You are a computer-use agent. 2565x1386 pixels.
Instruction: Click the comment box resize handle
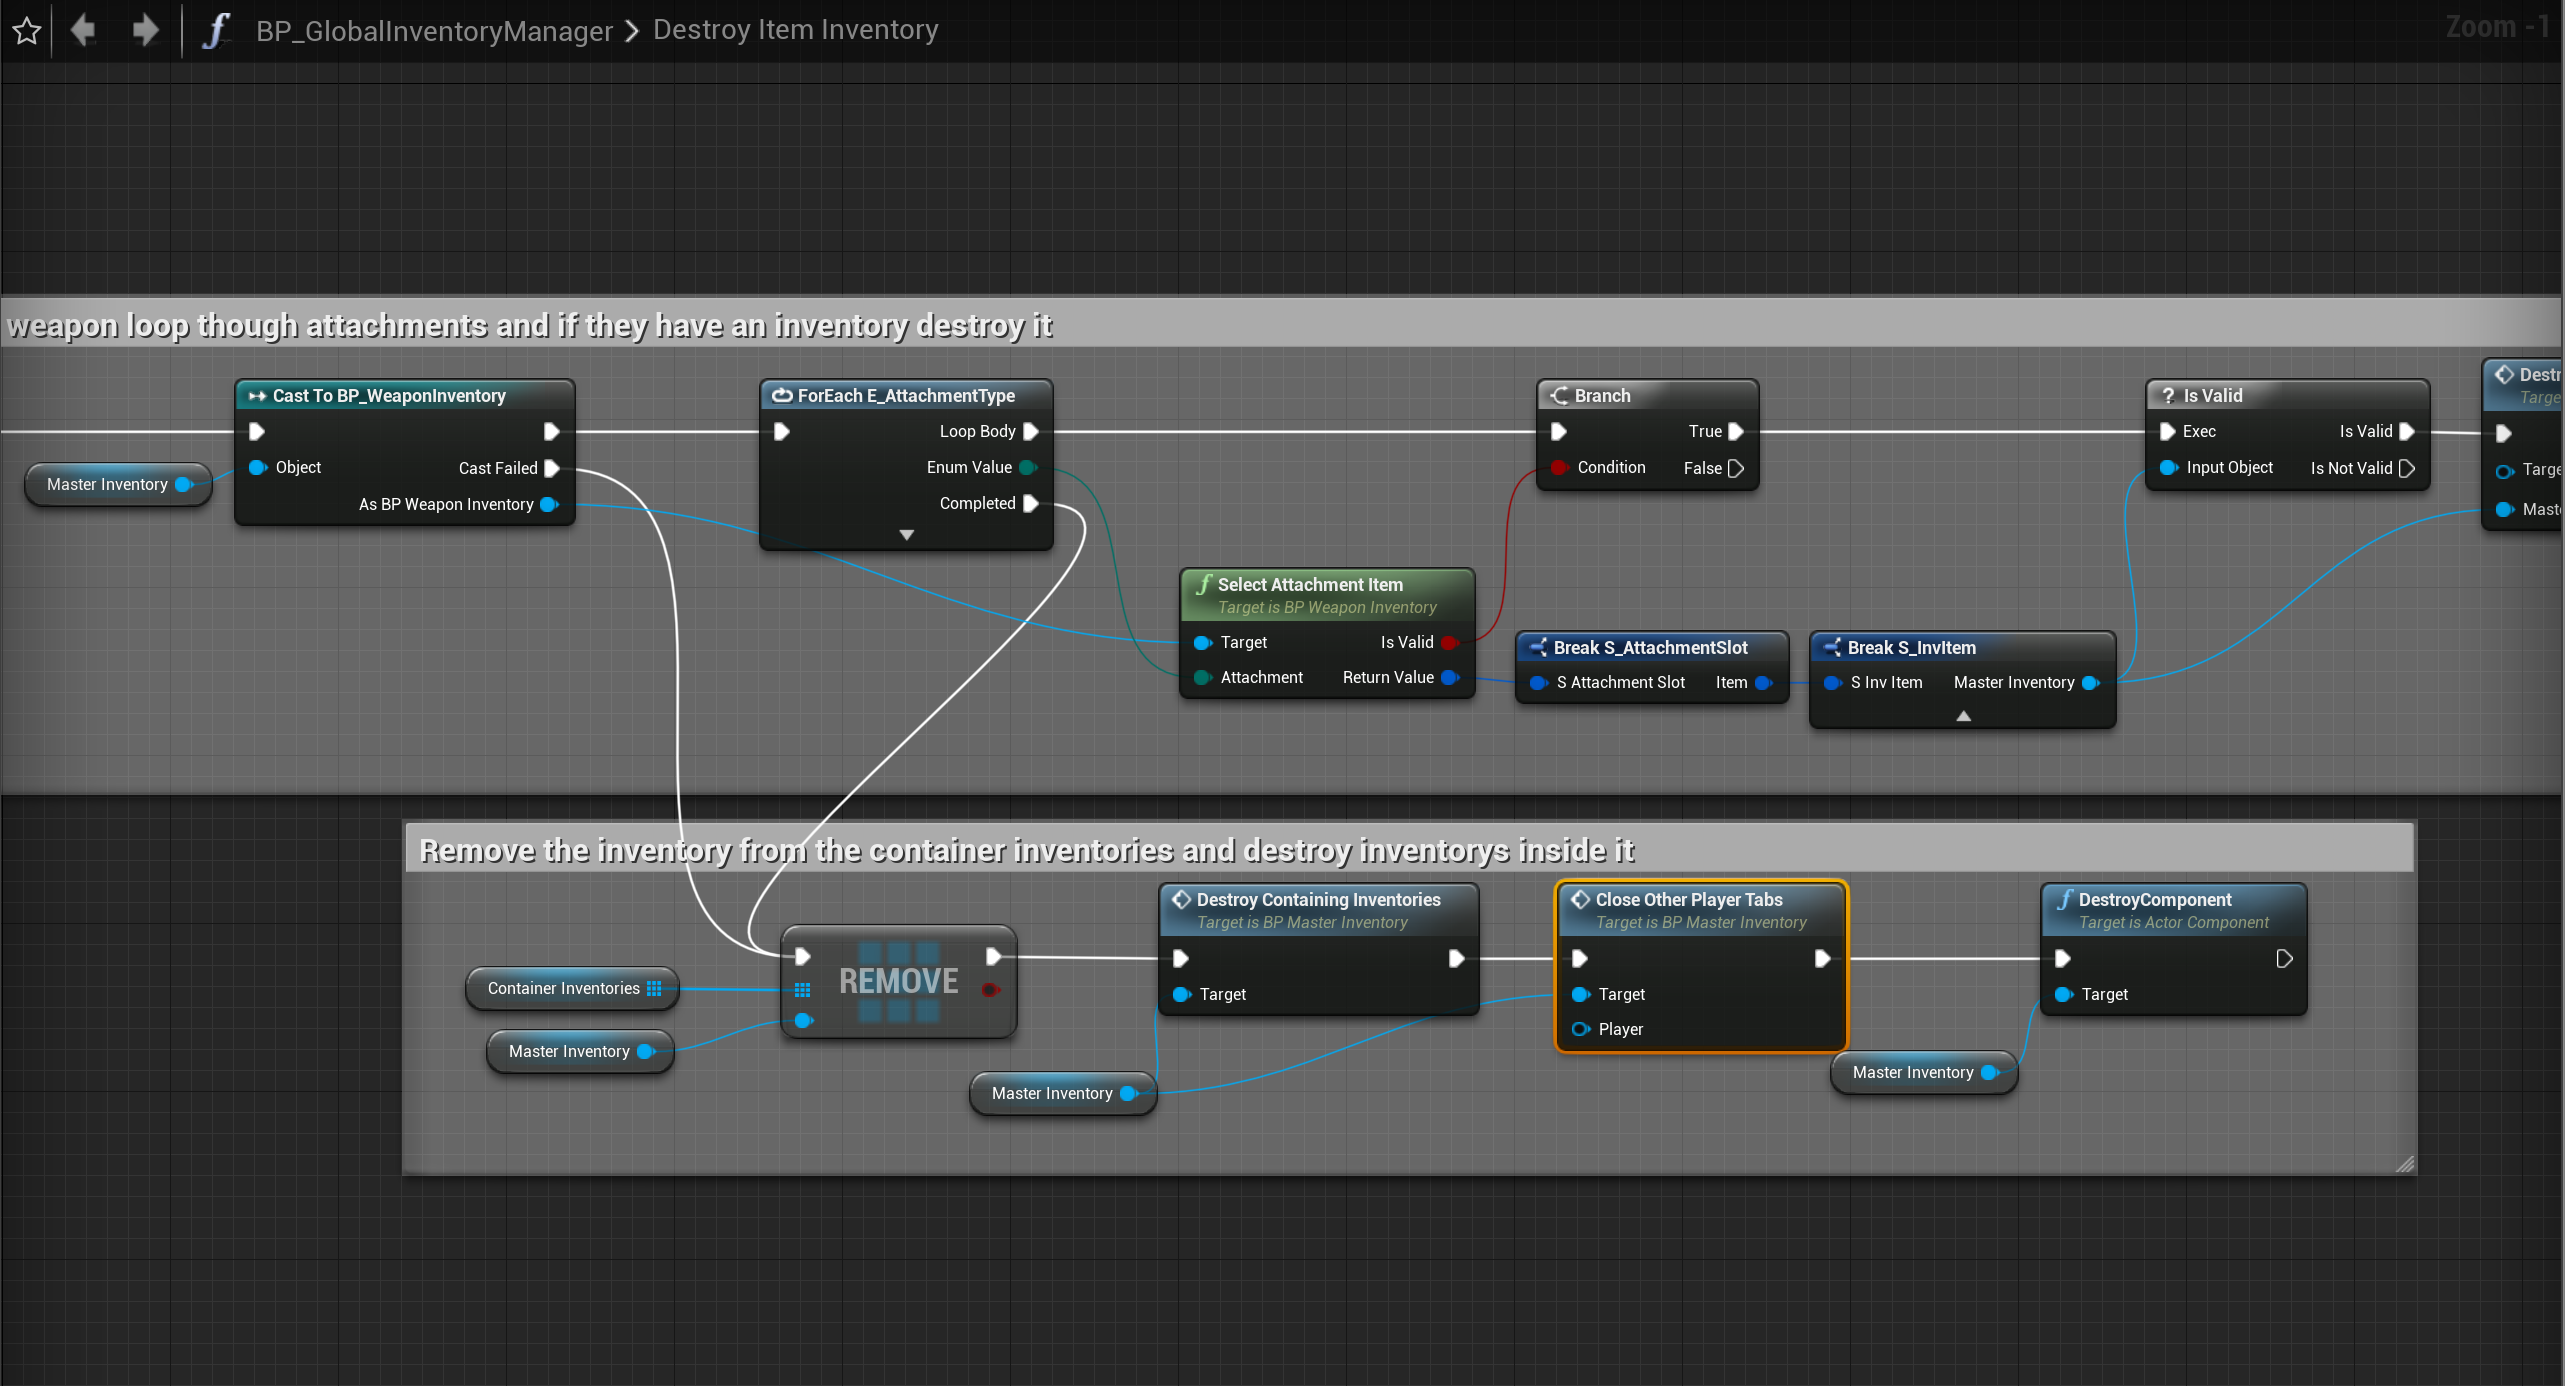tap(2405, 1164)
